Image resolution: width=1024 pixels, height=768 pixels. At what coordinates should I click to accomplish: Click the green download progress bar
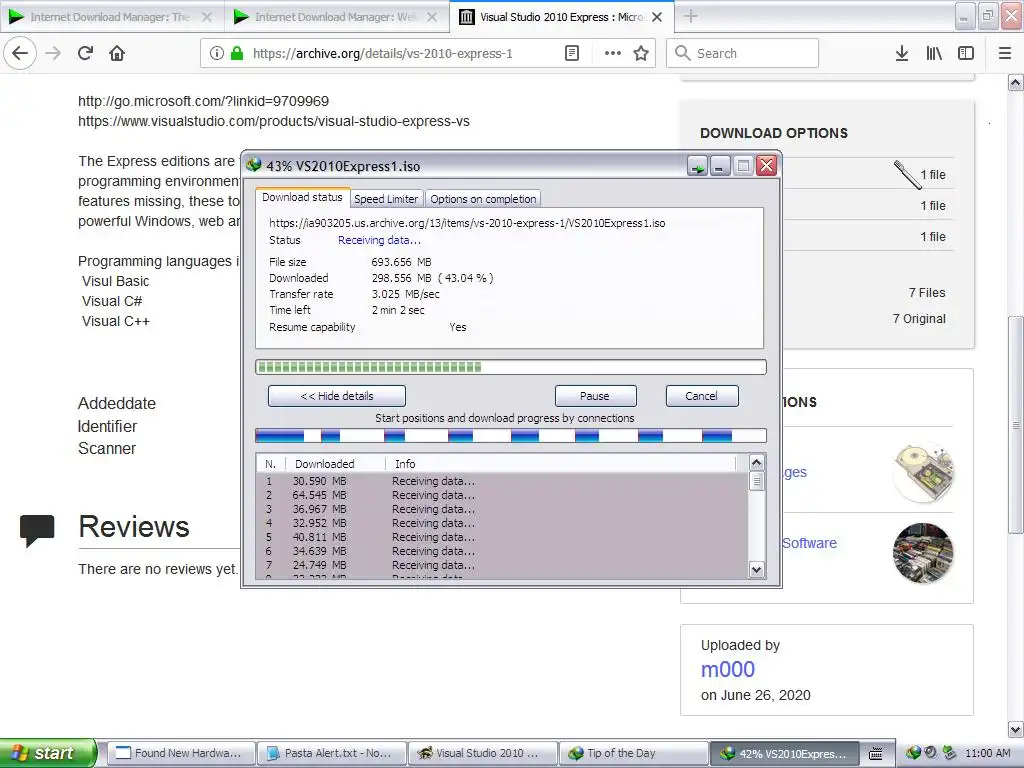pos(511,367)
